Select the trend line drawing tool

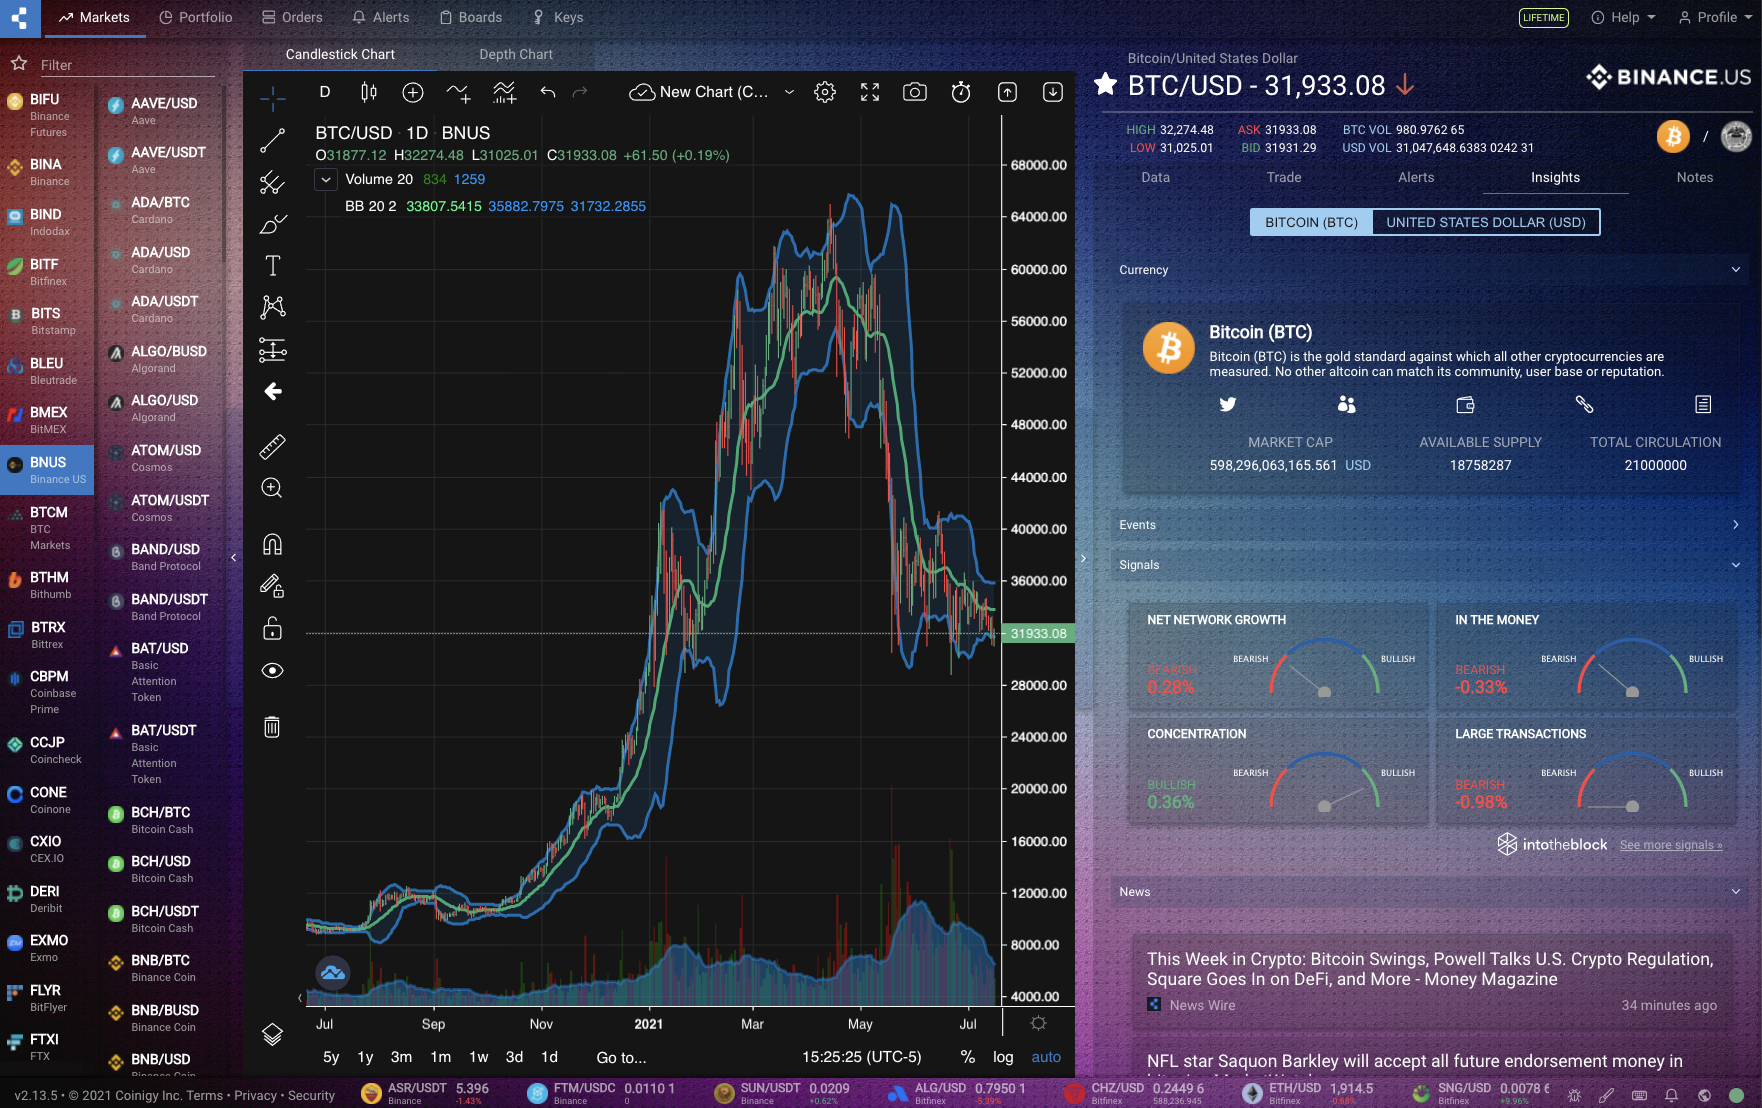pyautogui.click(x=272, y=141)
